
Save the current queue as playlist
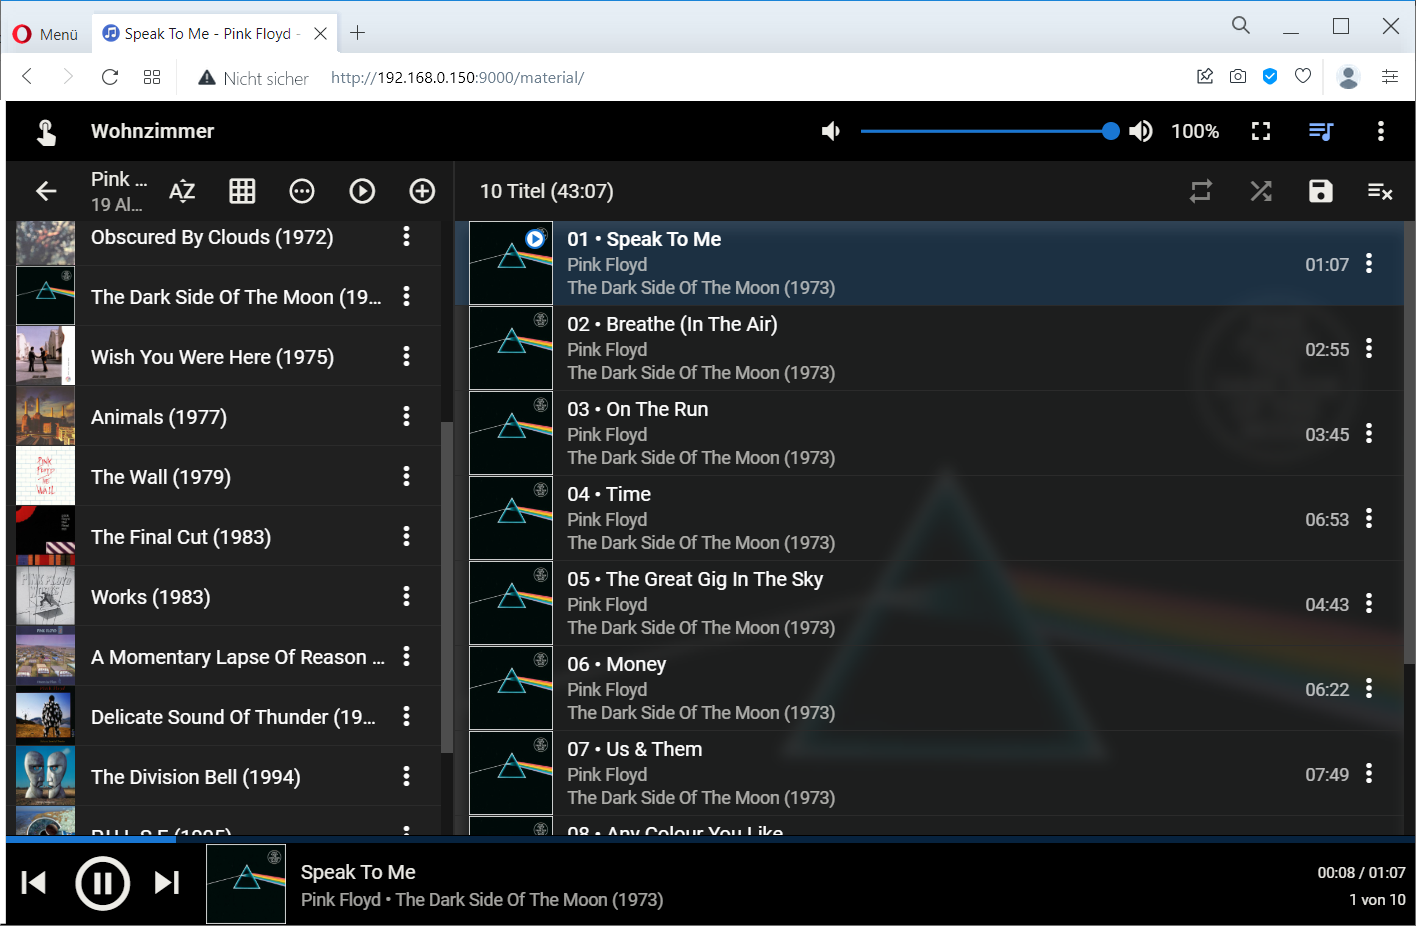[1321, 191]
